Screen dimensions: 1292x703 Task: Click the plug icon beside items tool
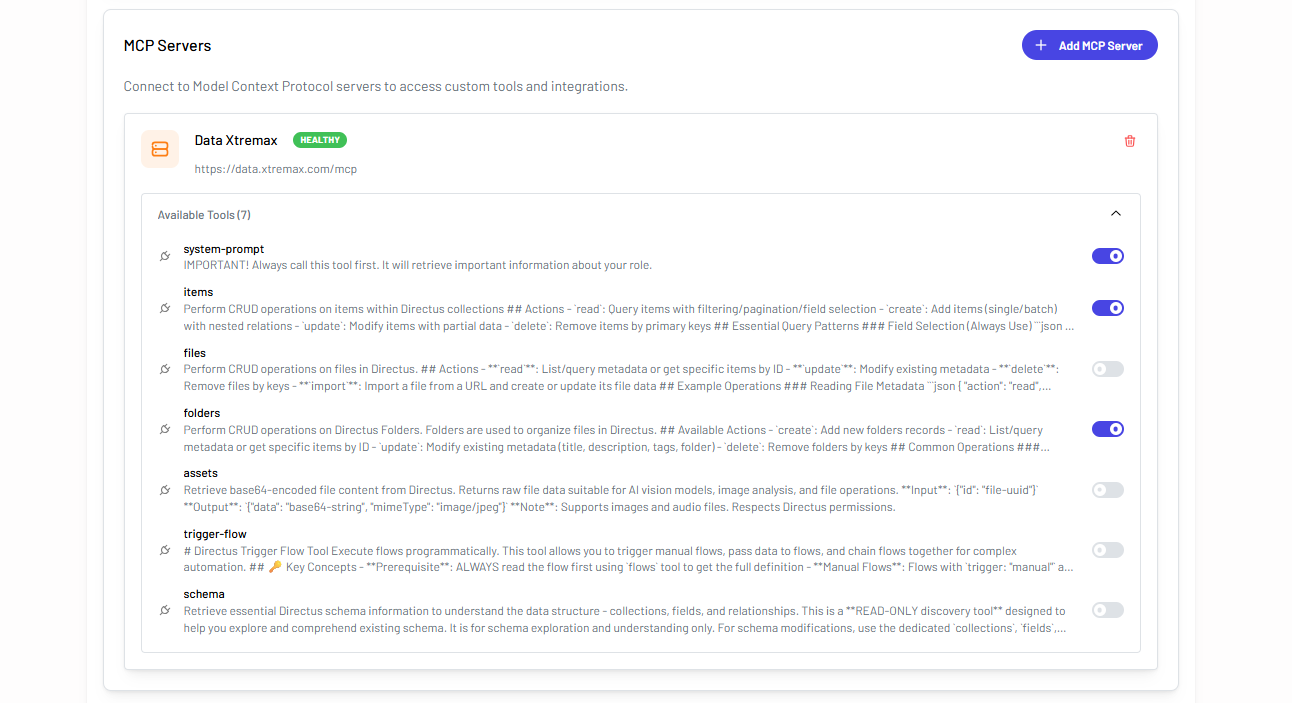pos(165,308)
